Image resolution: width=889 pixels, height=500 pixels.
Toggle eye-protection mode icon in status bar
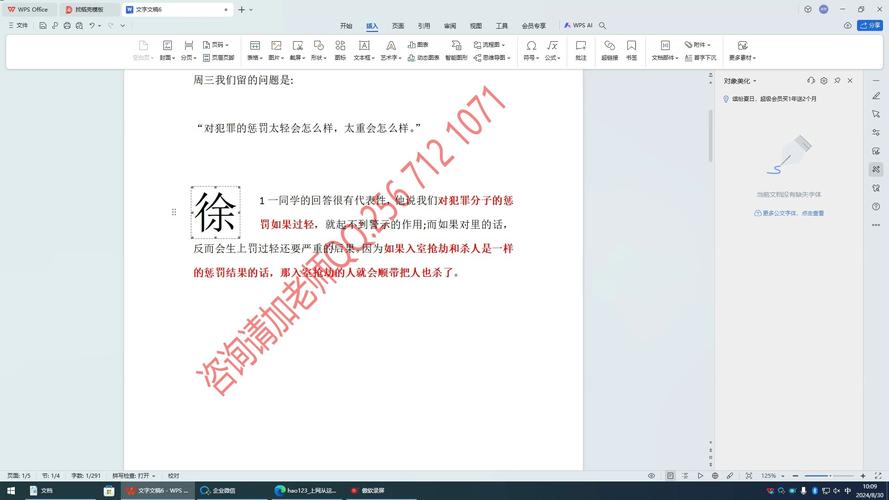point(651,476)
